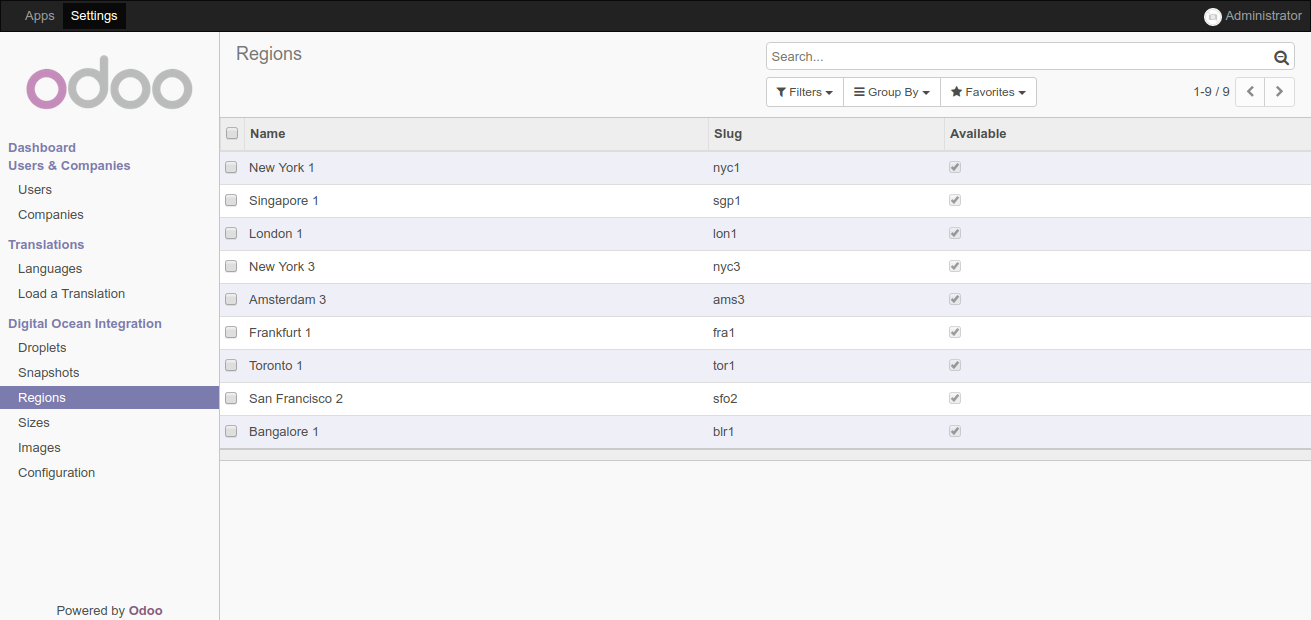
Task: Click the 1-9 / 9 pager counter
Action: pos(1211,92)
